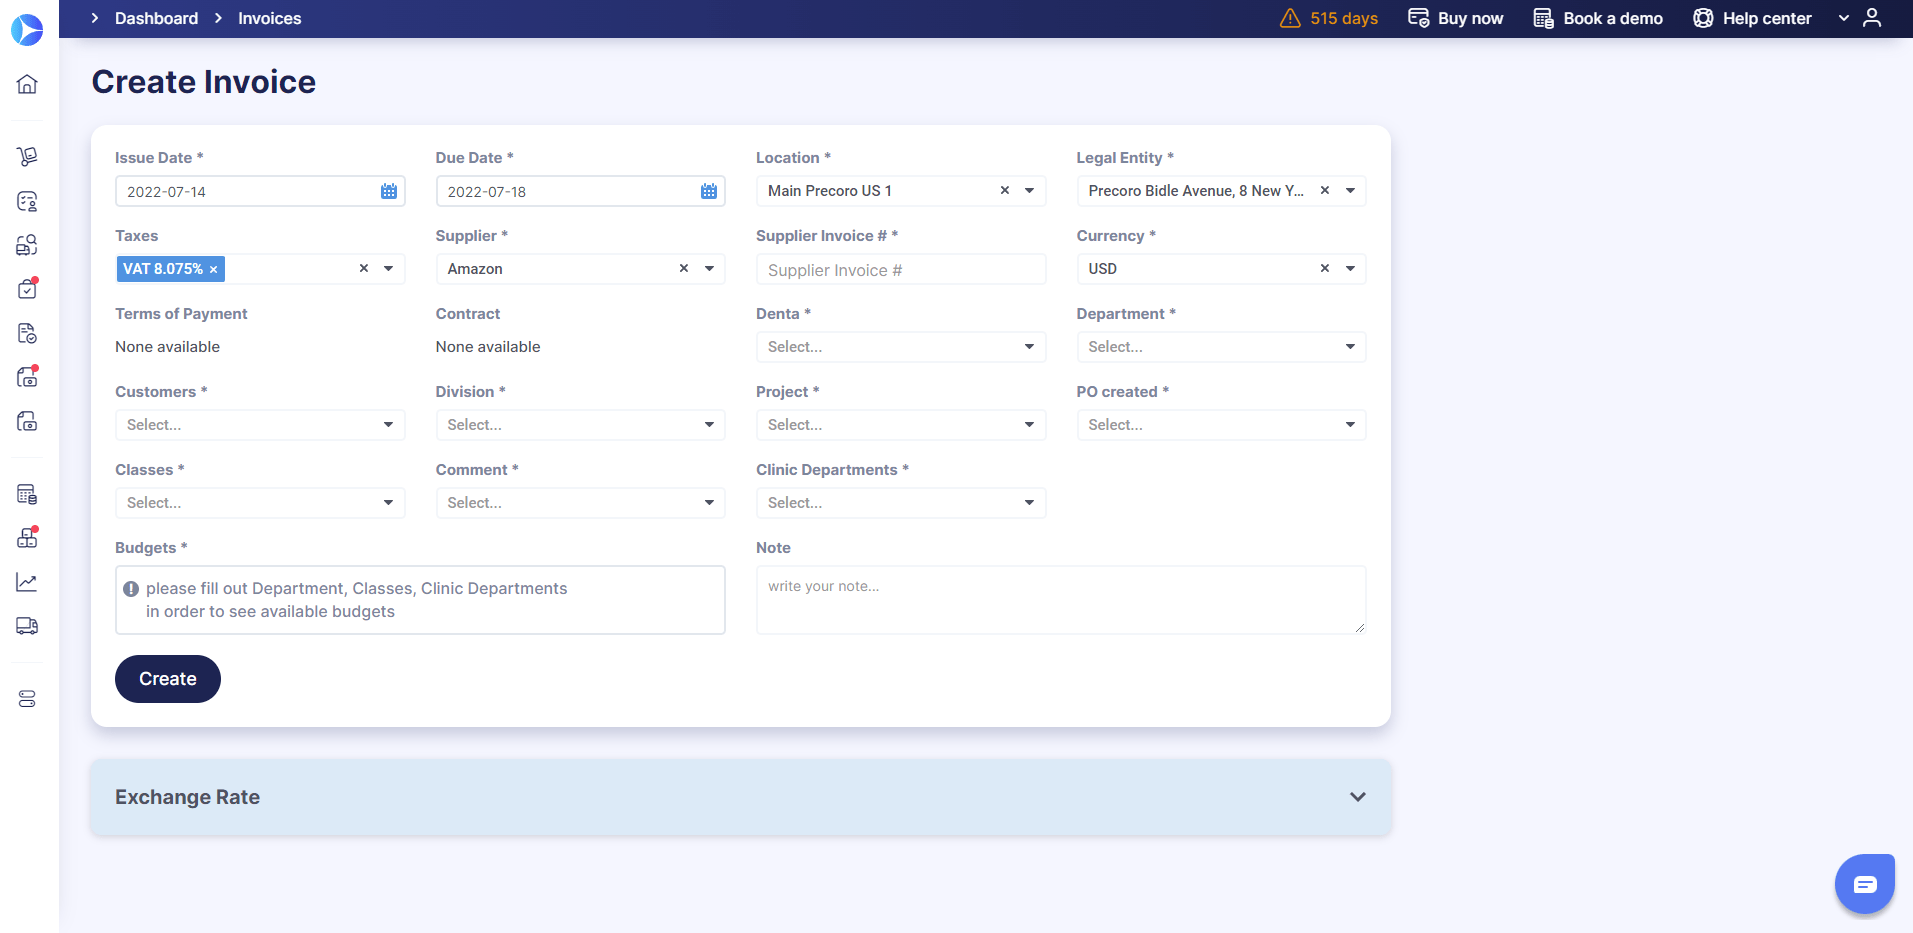Click the trial warning triangle icon
Image resolution: width=1913 pixels, height=933 pixels.
click(1290, 18)
